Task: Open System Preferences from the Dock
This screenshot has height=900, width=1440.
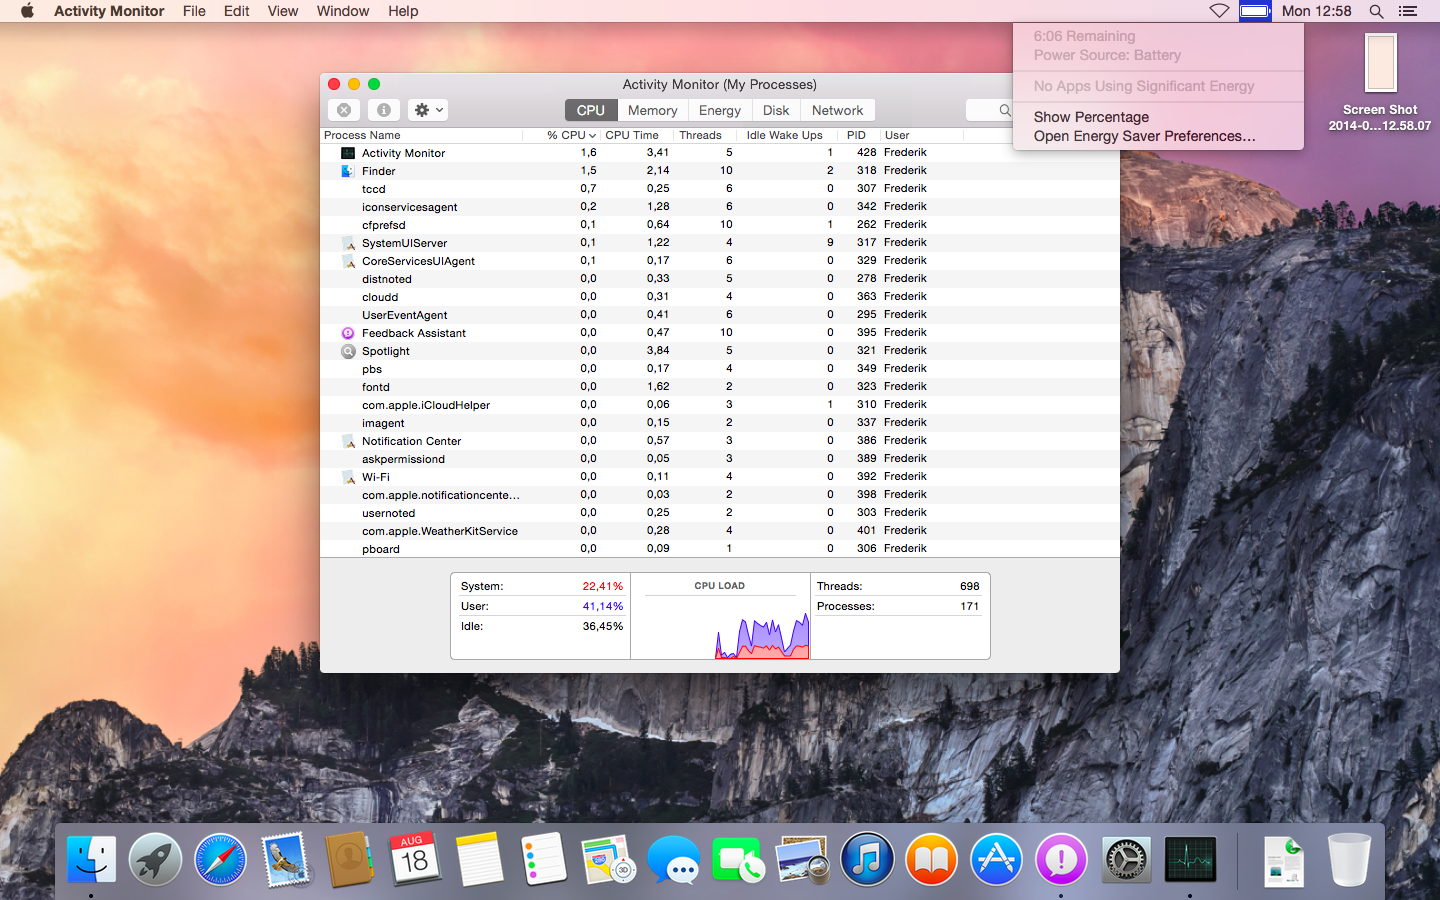Action: [1126, 860]
